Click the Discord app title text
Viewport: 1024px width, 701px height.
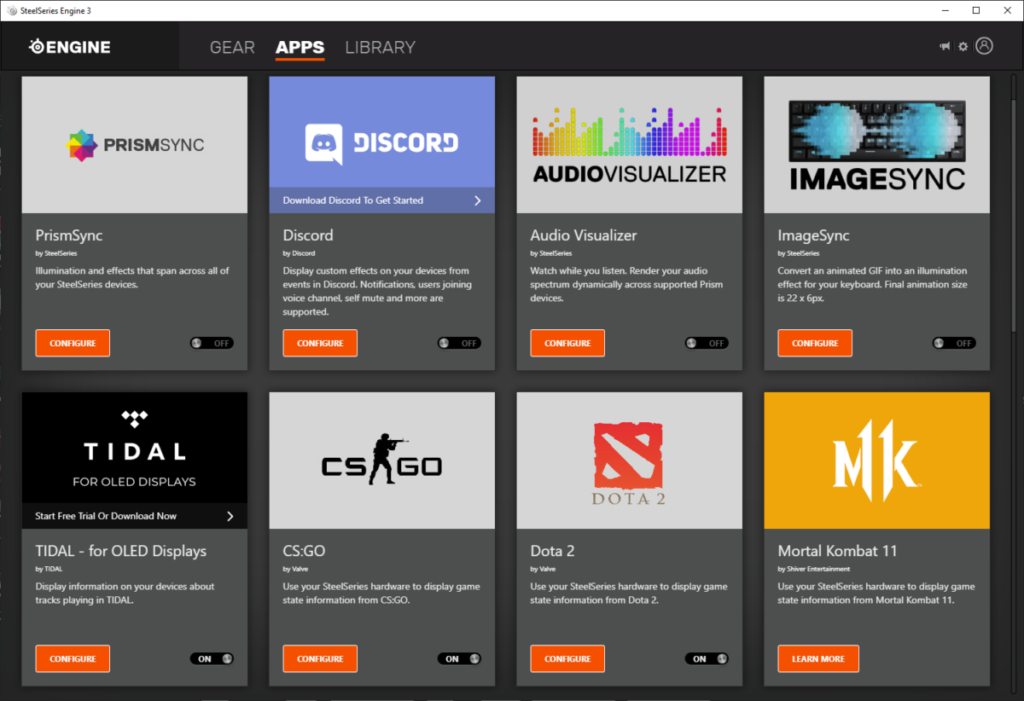pyautogui.click(x=308, y=235)
